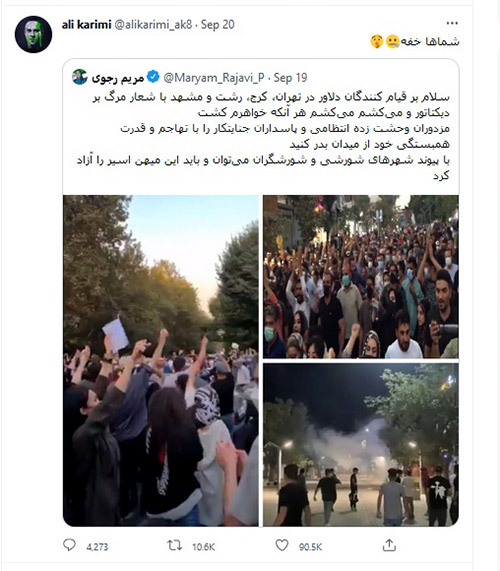The height and width of the screenshot is (571, 500).
Task: Click the quoted tweet's small avatar
Action: (x=79, y=77)
